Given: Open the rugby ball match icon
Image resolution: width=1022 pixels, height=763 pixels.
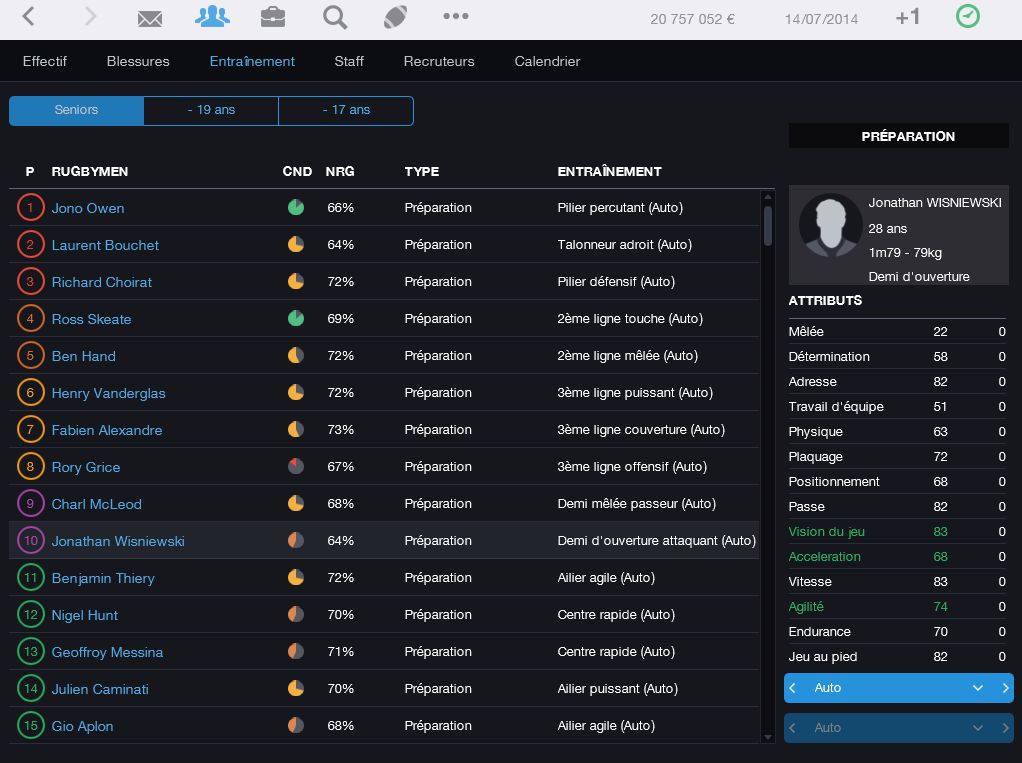Looking at the screenshot, I should click(x=395, y=17).
